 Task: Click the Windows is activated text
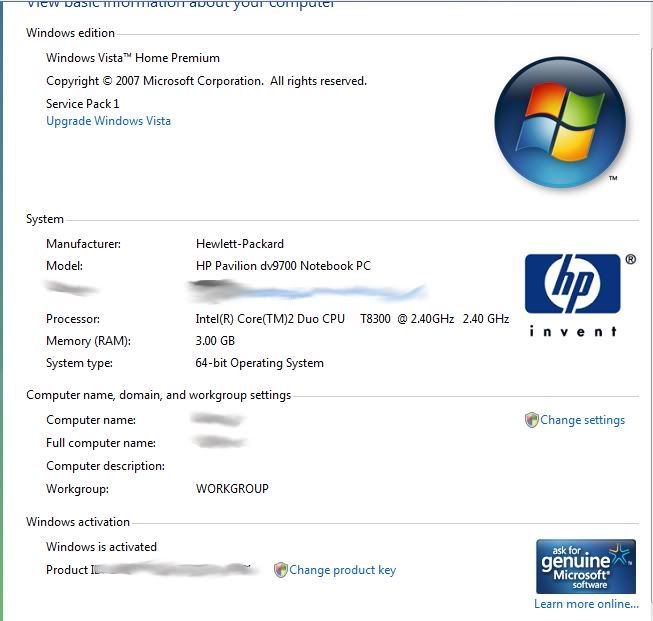coord(101,546)
